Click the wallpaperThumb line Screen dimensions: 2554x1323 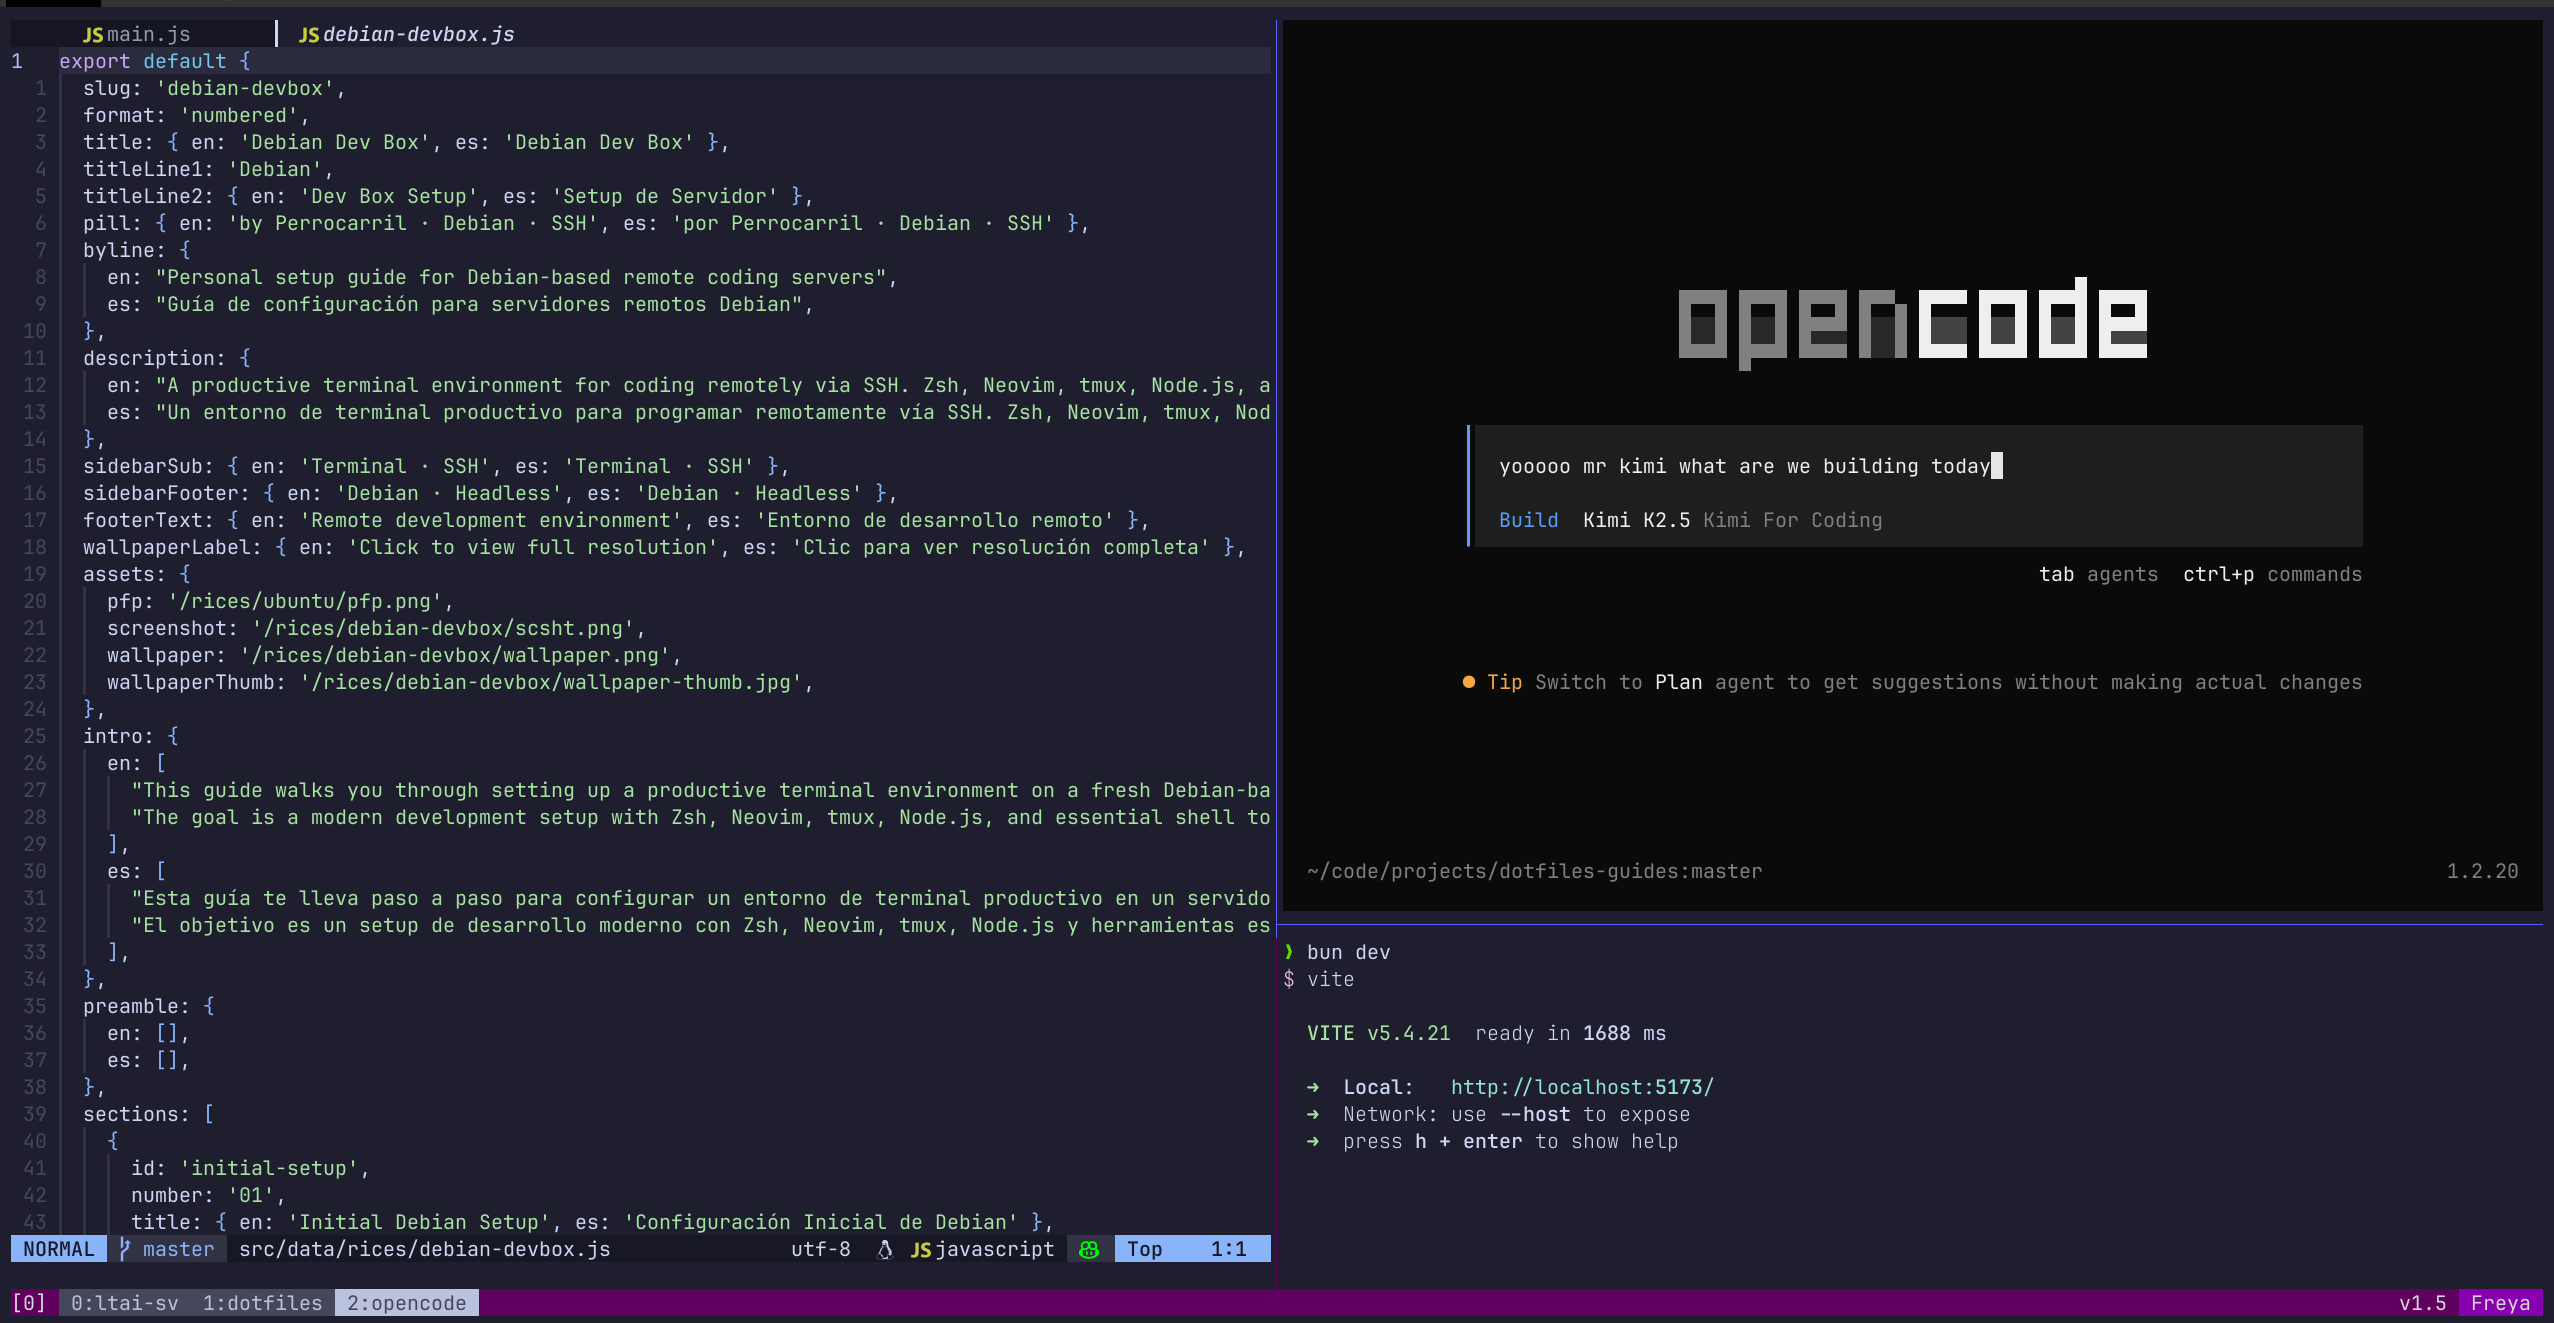click(460, 682)
